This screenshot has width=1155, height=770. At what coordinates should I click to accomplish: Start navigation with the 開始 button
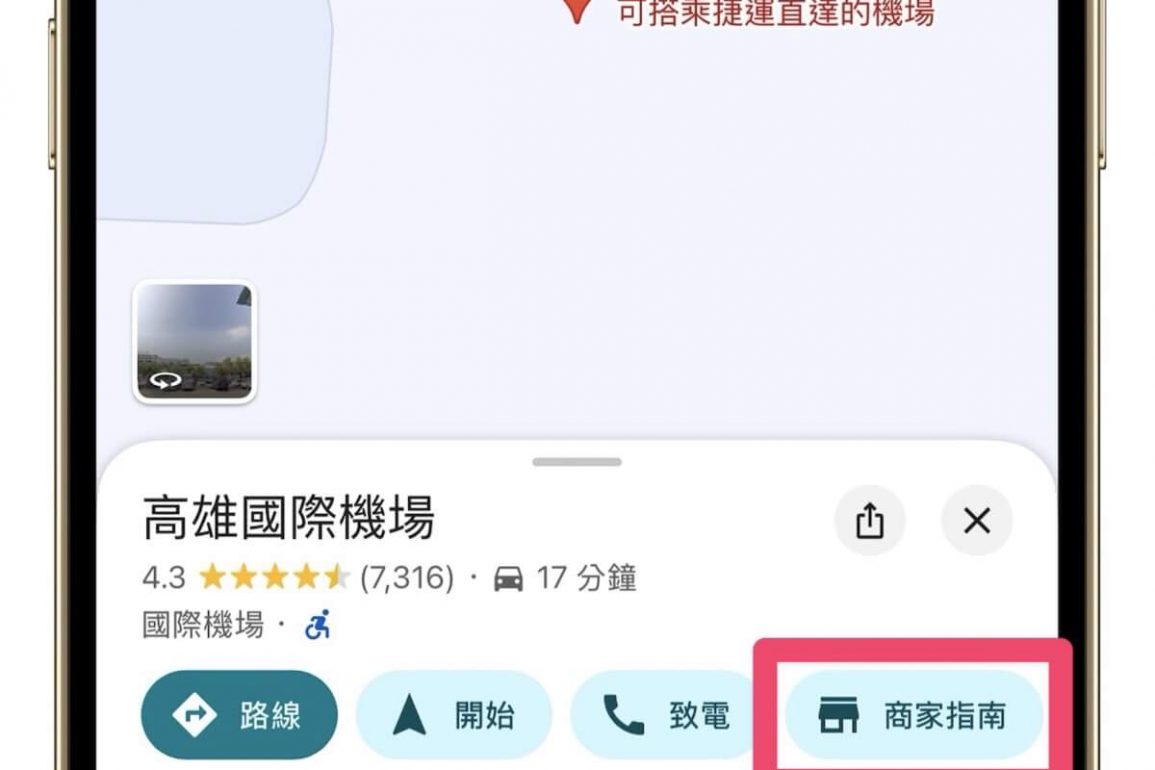click(x=454, y=715)
